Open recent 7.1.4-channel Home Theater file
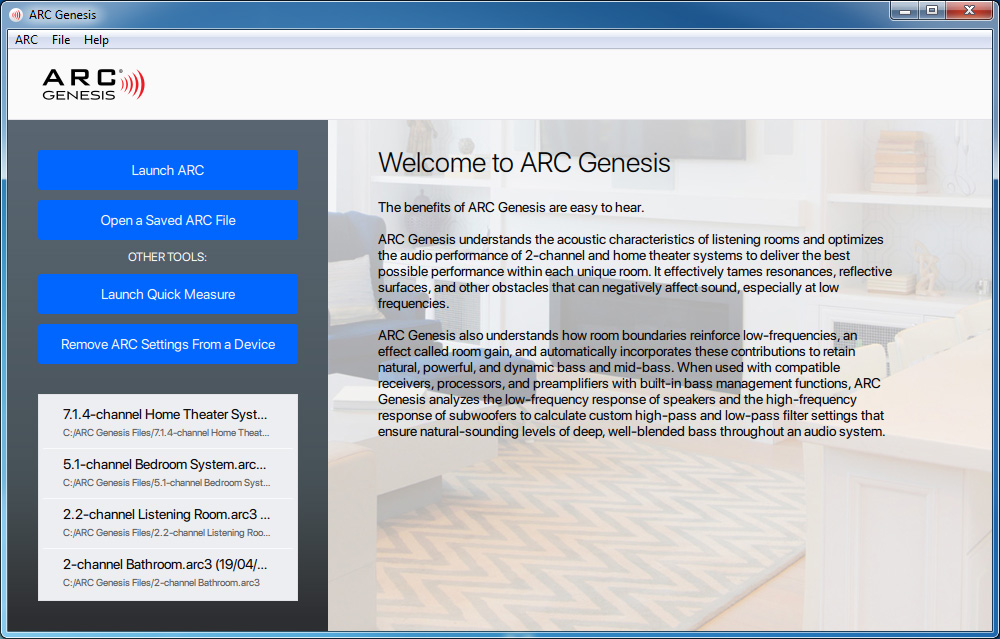 pos(168,422)
